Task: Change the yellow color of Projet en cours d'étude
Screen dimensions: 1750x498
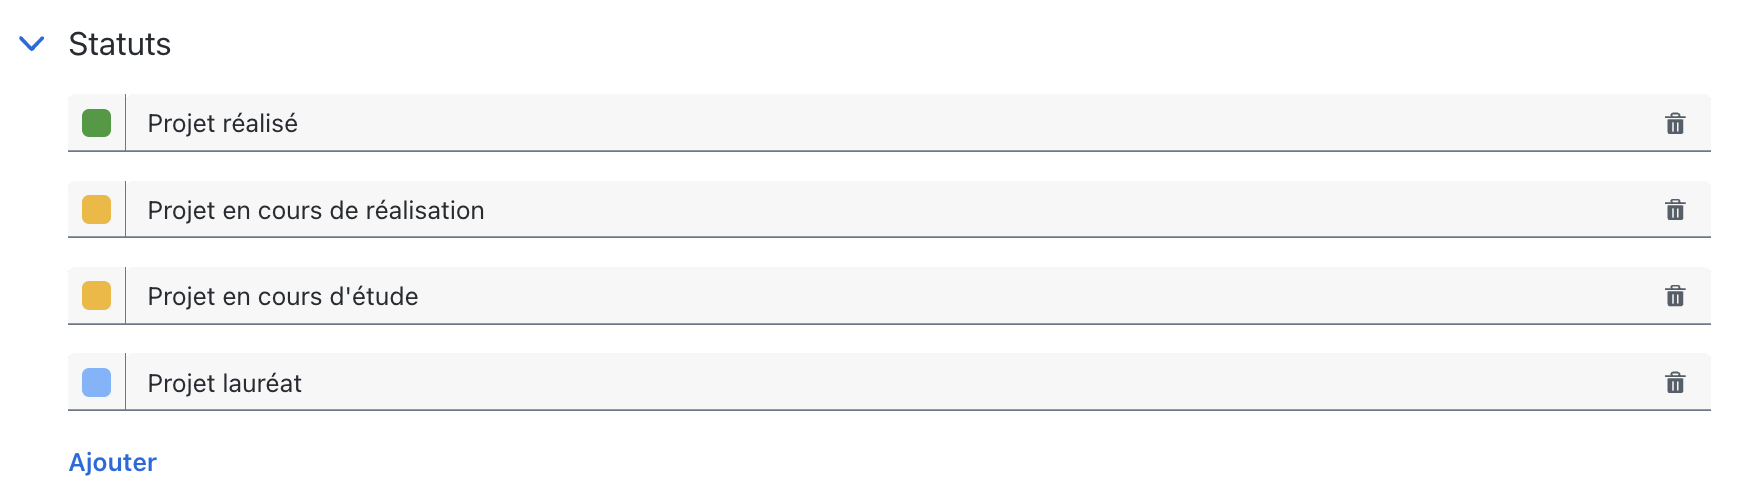Action: point(96,296)
